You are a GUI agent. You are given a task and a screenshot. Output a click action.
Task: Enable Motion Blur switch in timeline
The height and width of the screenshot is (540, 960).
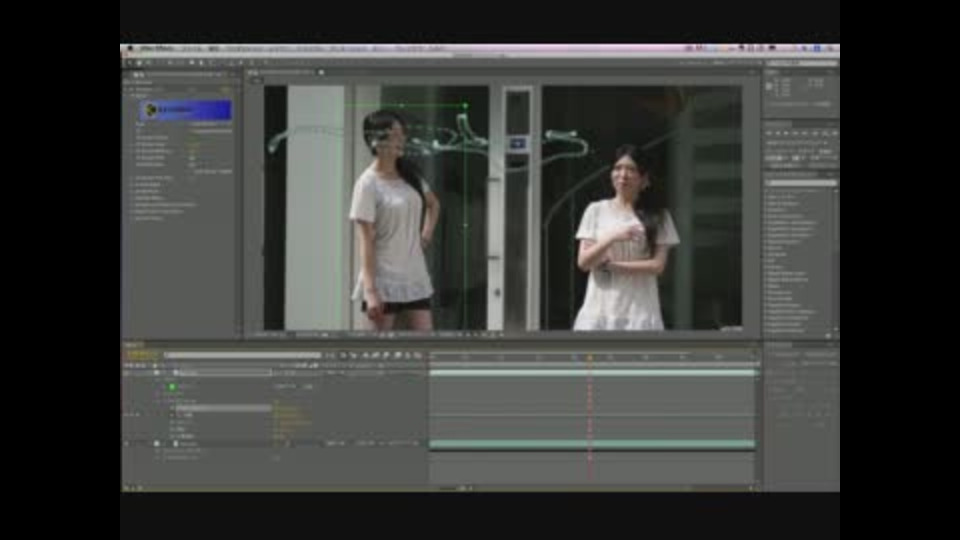(386, 354)
